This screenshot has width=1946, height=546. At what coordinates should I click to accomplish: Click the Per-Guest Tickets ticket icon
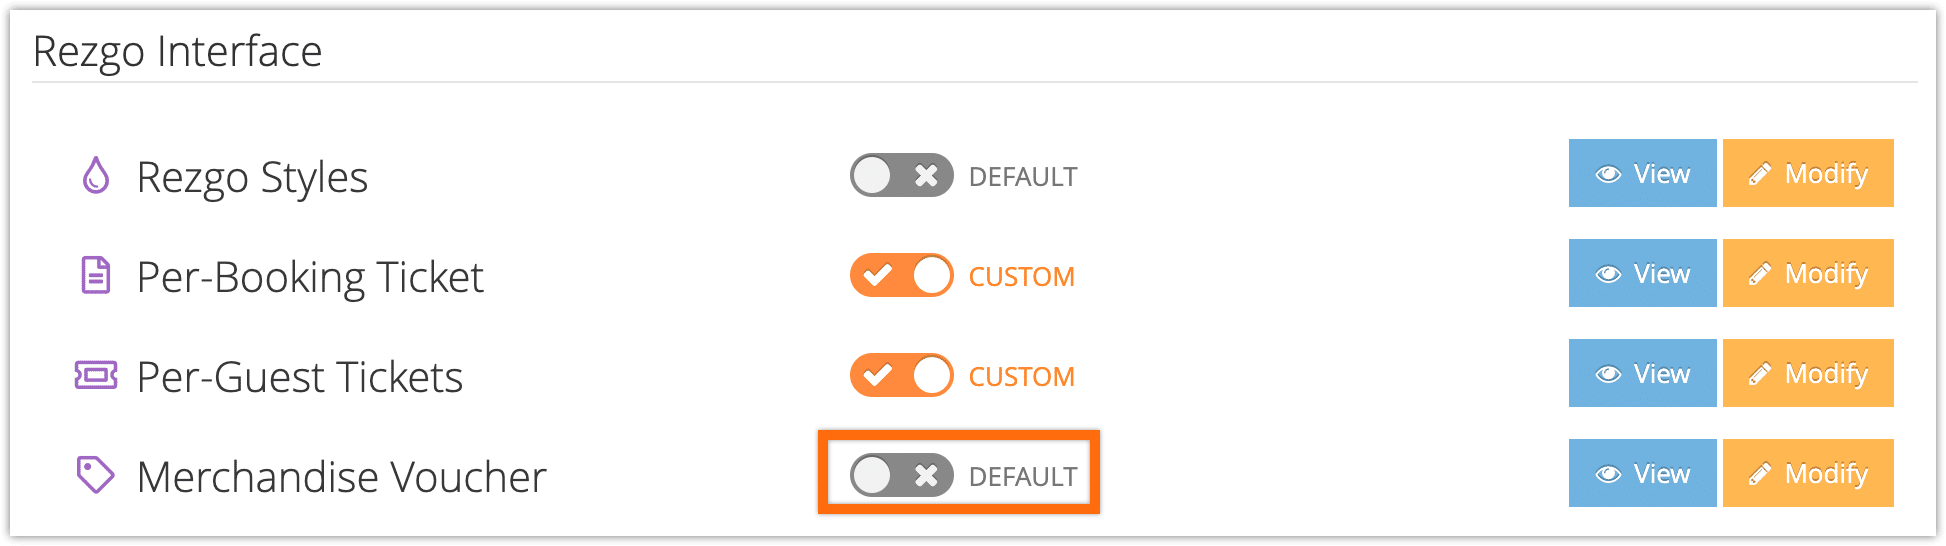[96, 375]
